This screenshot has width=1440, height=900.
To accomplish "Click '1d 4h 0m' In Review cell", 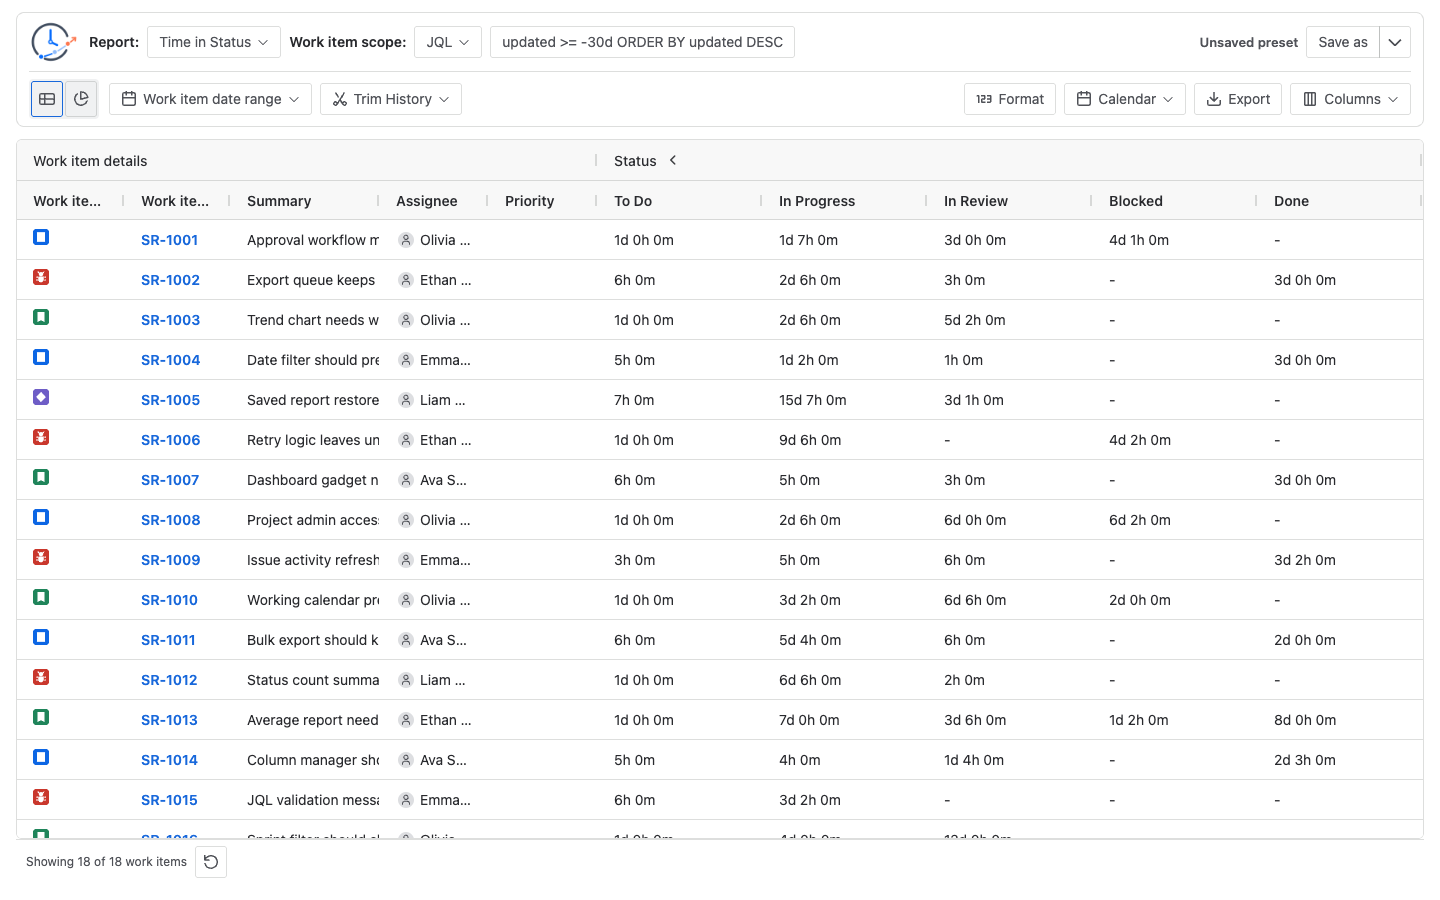I will 974,760.
